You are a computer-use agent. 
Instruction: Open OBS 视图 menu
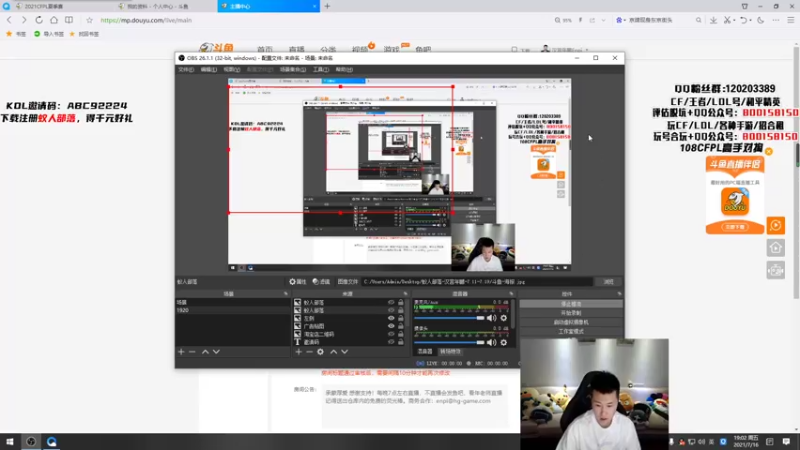pos(231,69)
